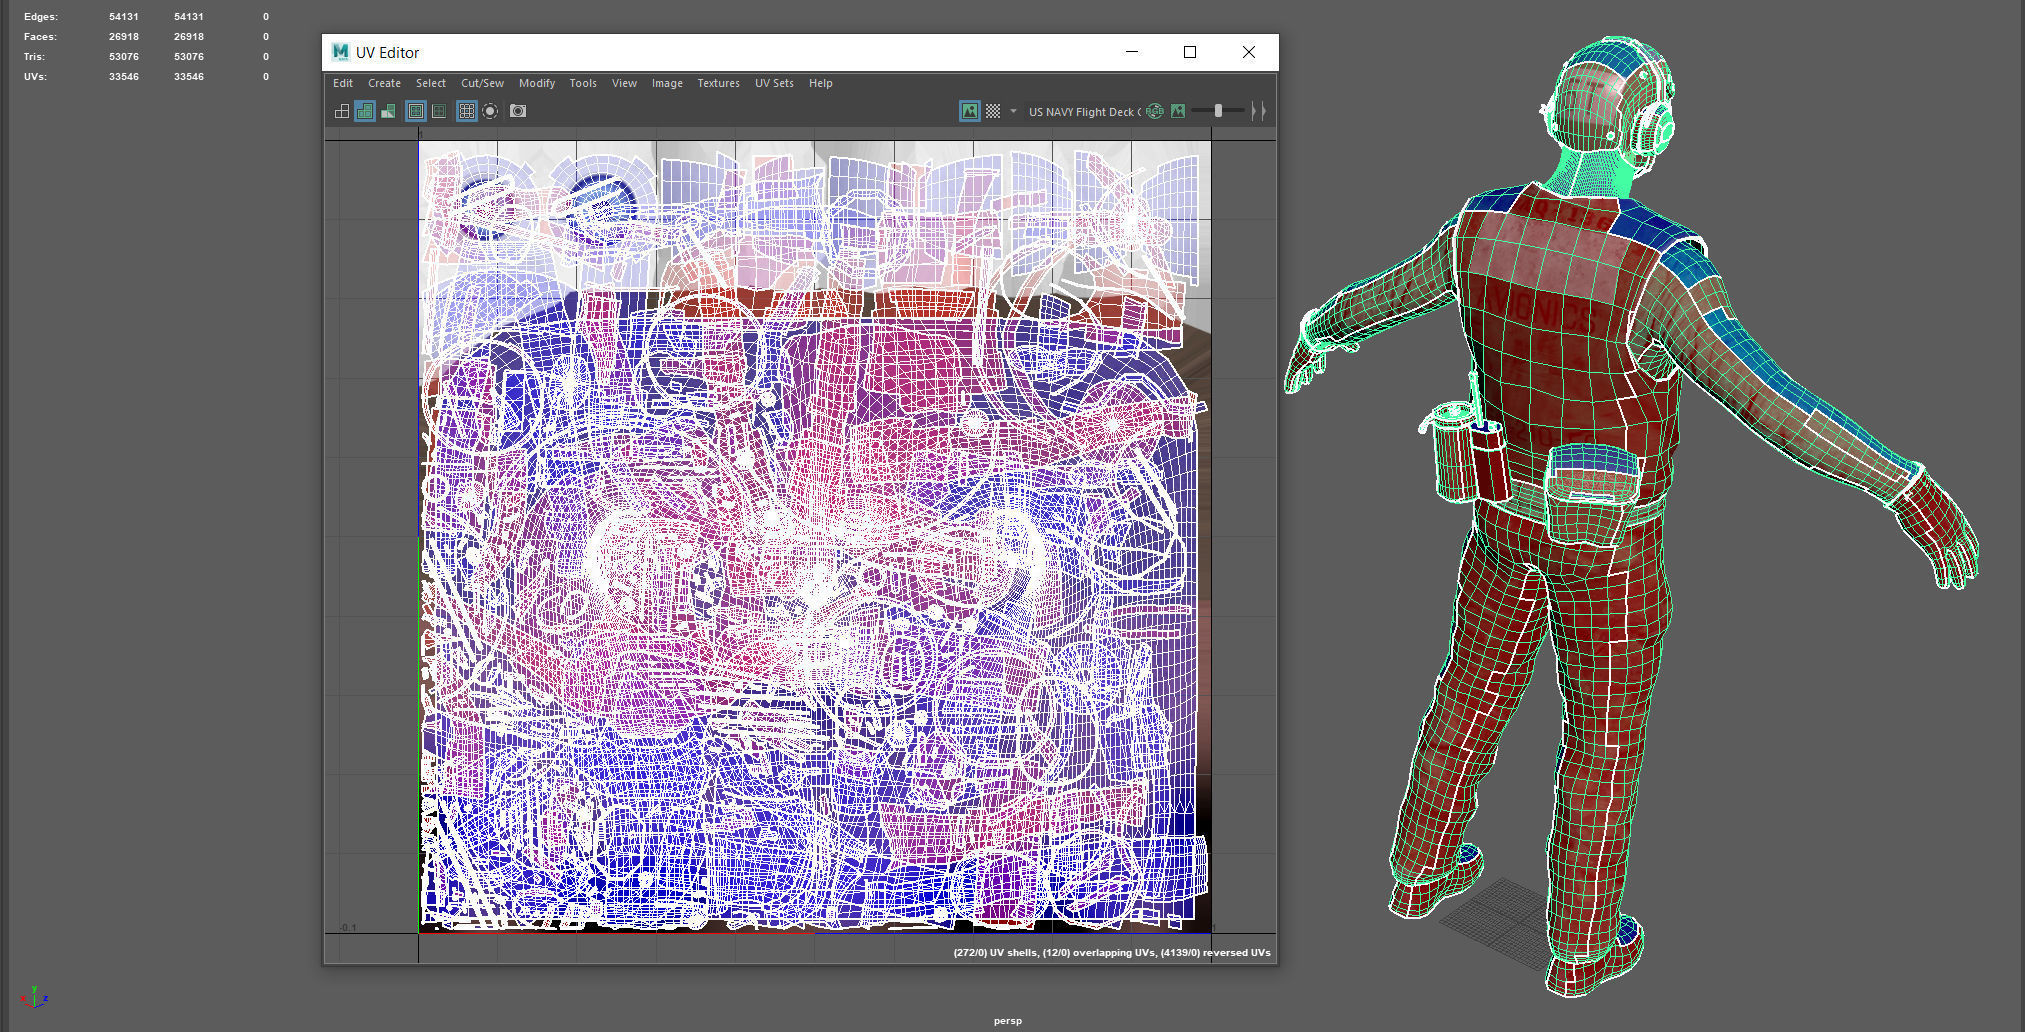Click the checkered tile pattern icon
Viewport: 2025px width, 1032px height.
point(993,111)
